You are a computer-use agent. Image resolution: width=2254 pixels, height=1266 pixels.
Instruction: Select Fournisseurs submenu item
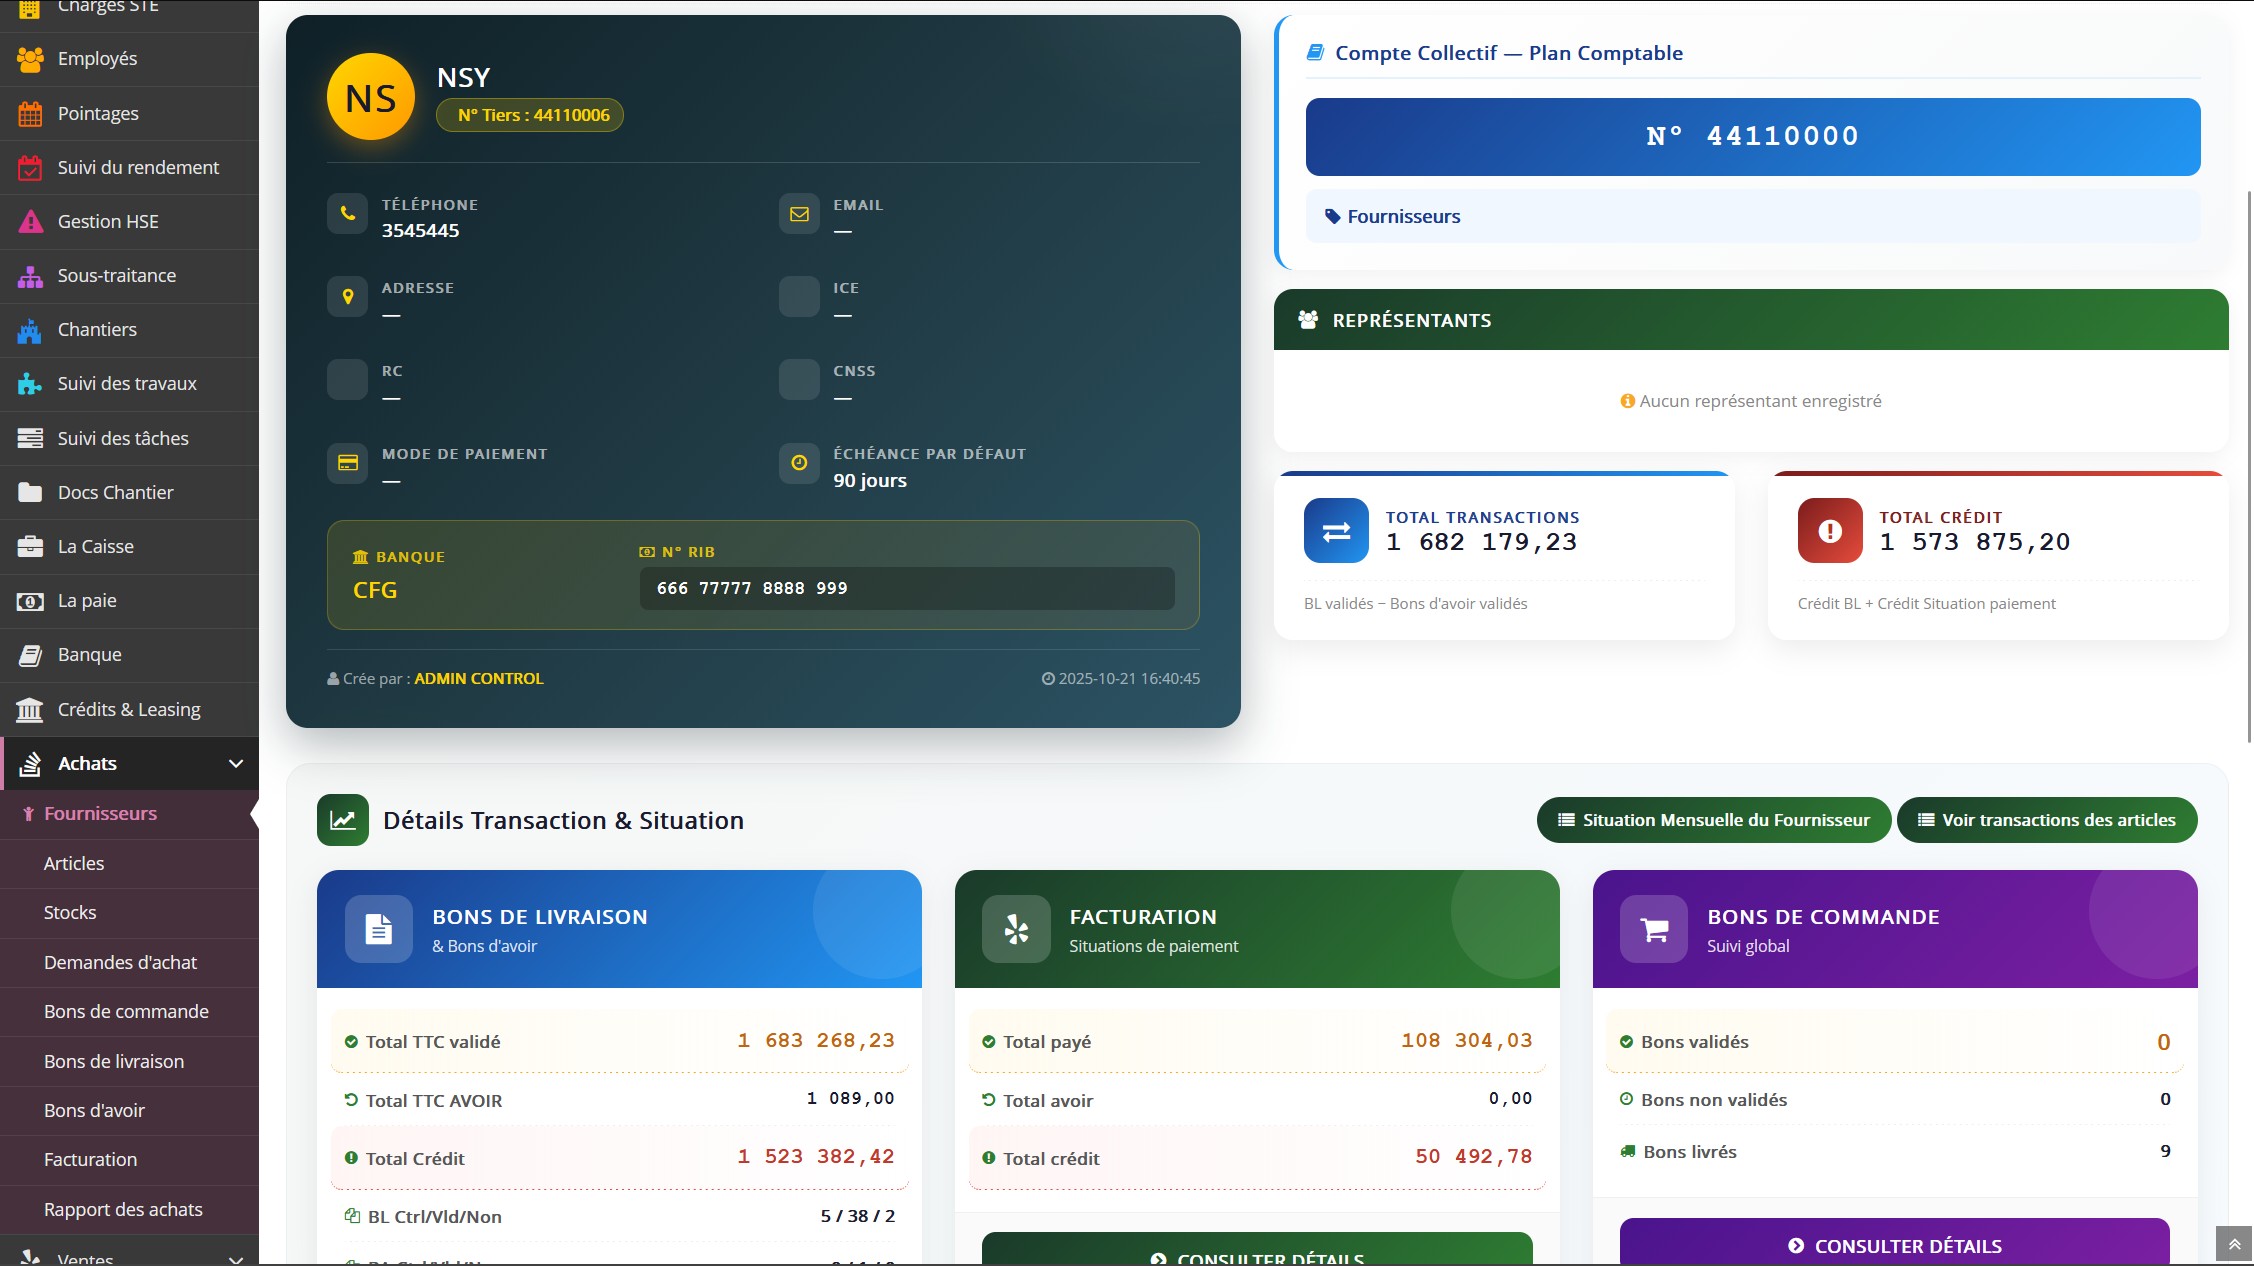click(x=129, y=814)
